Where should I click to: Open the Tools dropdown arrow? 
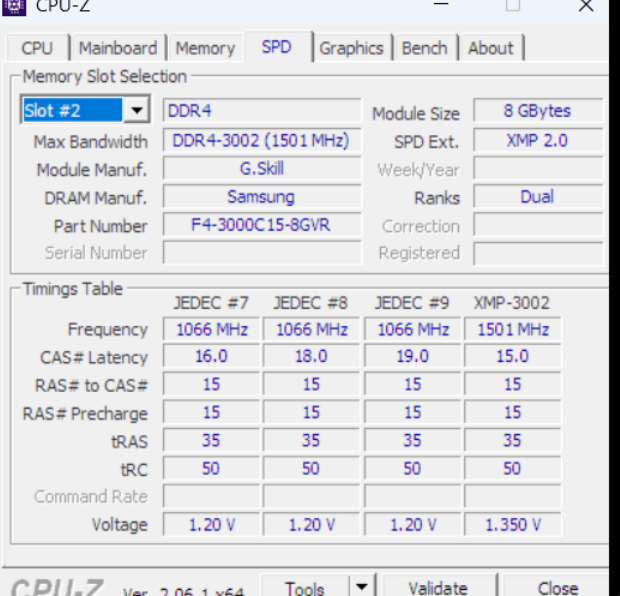coord(362,586)
